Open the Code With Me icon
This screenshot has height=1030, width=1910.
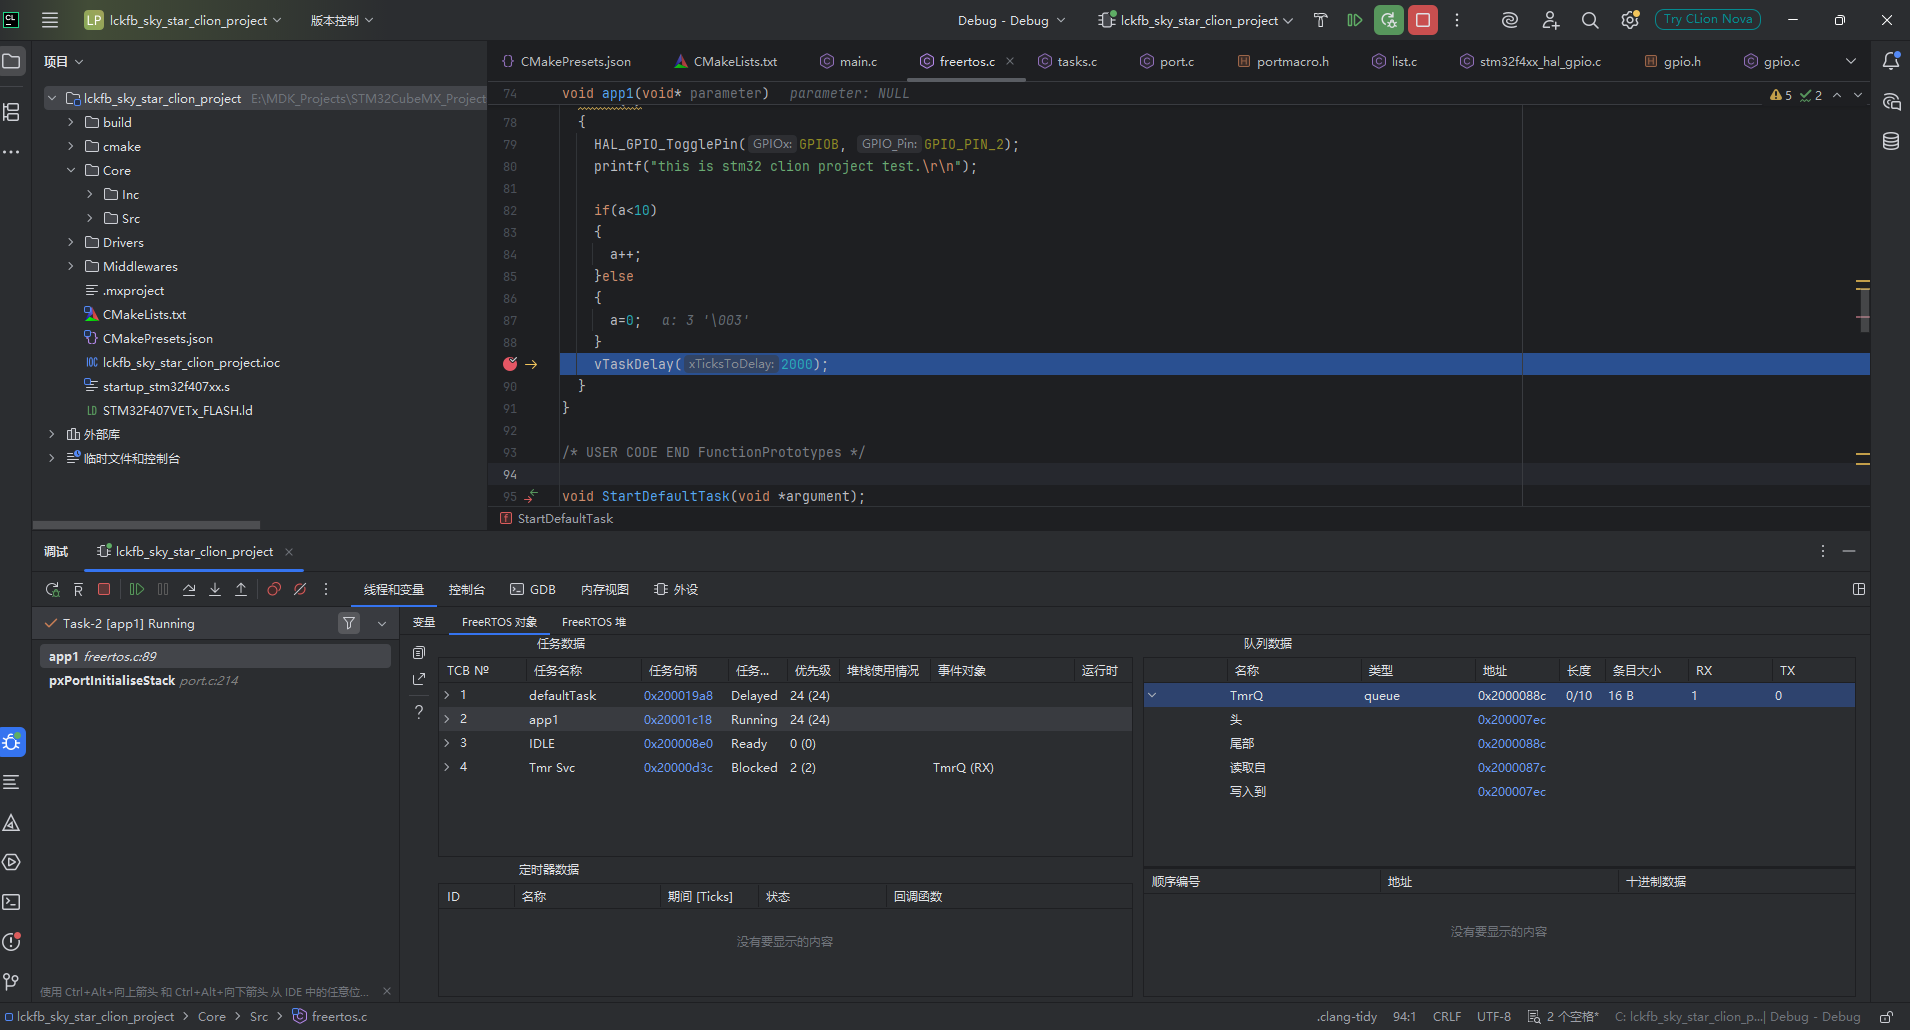[1550, 20]
